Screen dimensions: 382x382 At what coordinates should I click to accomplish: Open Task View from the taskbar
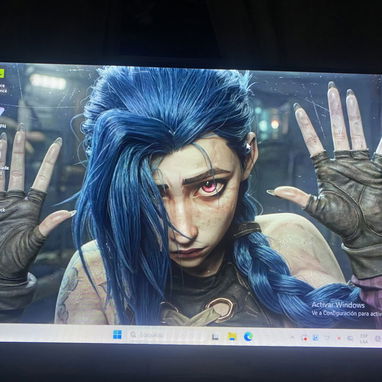tap(215, 337)
